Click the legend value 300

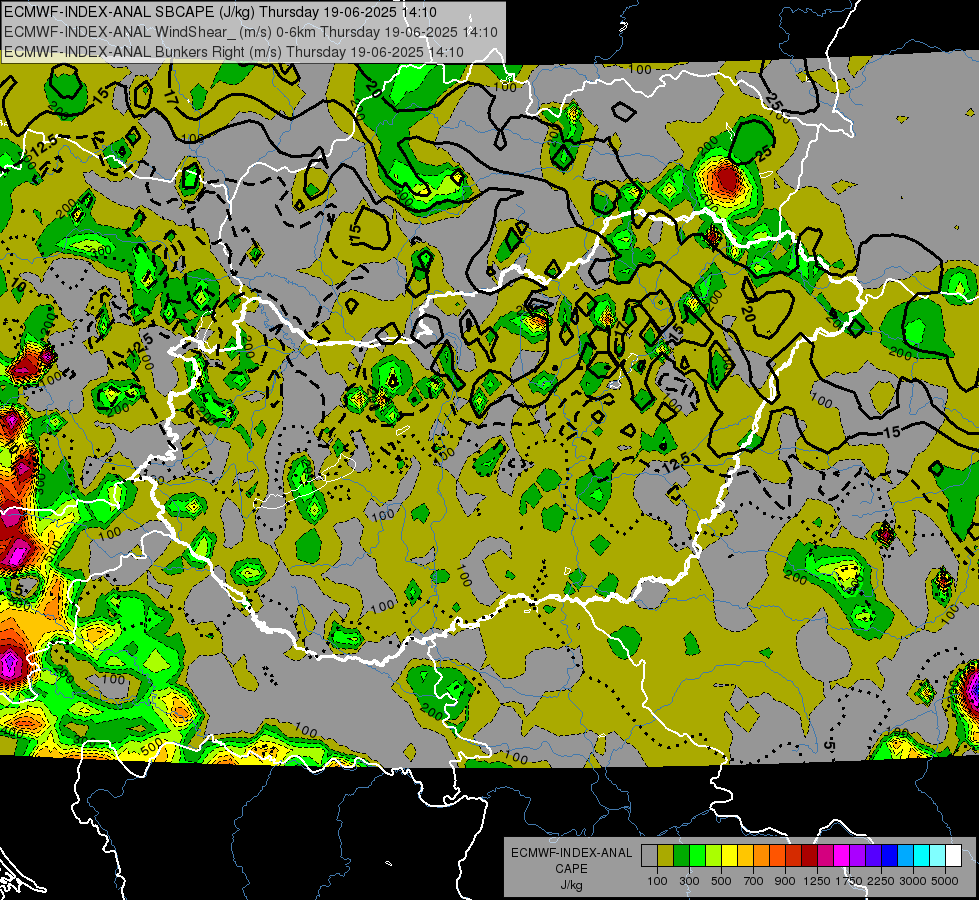(689, 881)
